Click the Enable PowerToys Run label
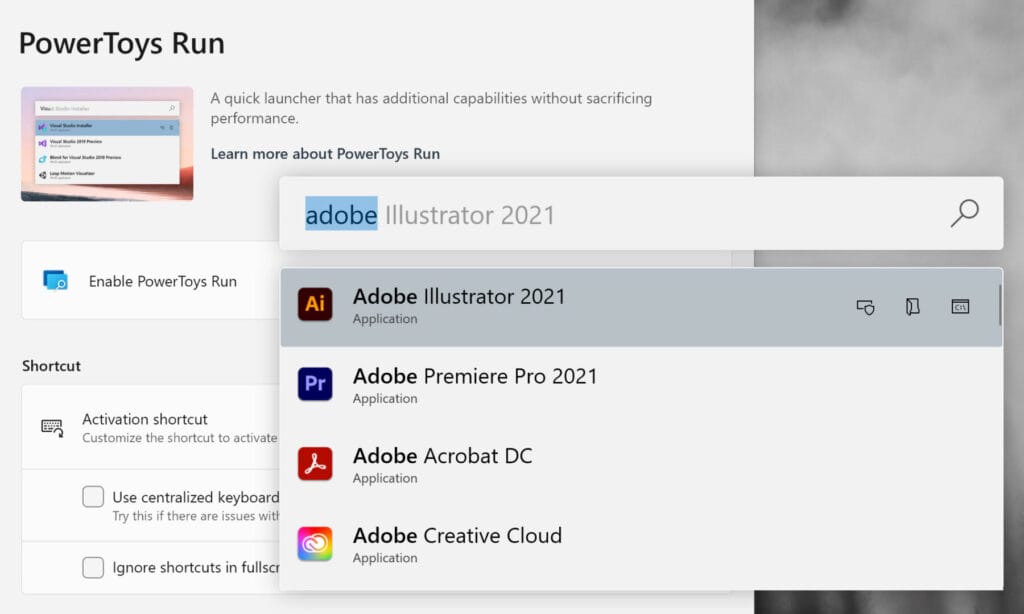Viewport: 1024px width, 614px height. 163,281
